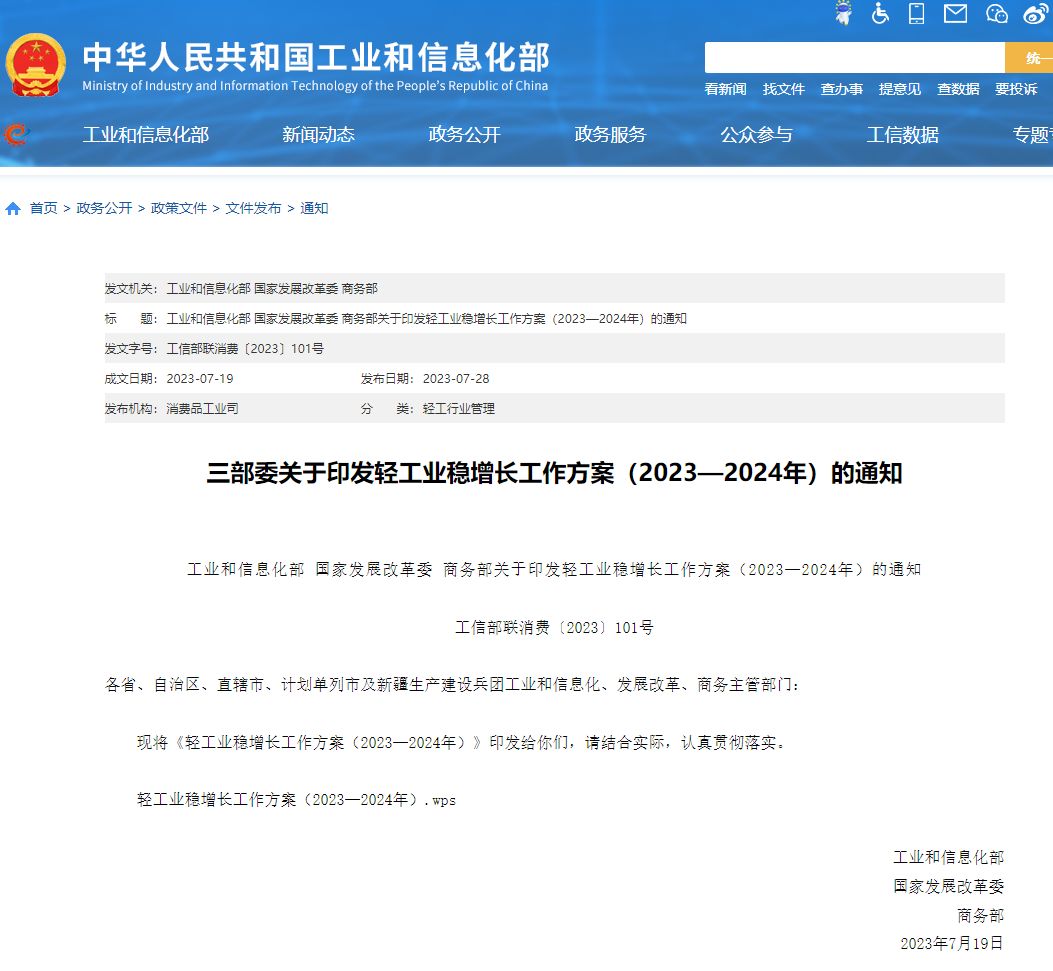Open the mail envelope icon
This screenshot has height=971, width=1053.
(x=955, y=13)
